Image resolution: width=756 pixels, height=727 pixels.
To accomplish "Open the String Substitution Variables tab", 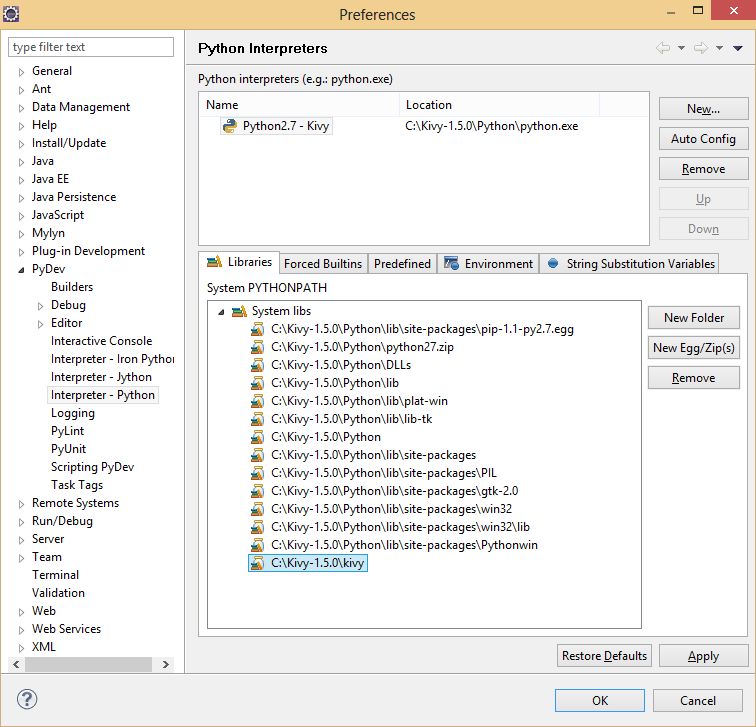I will tap(629, 264).
